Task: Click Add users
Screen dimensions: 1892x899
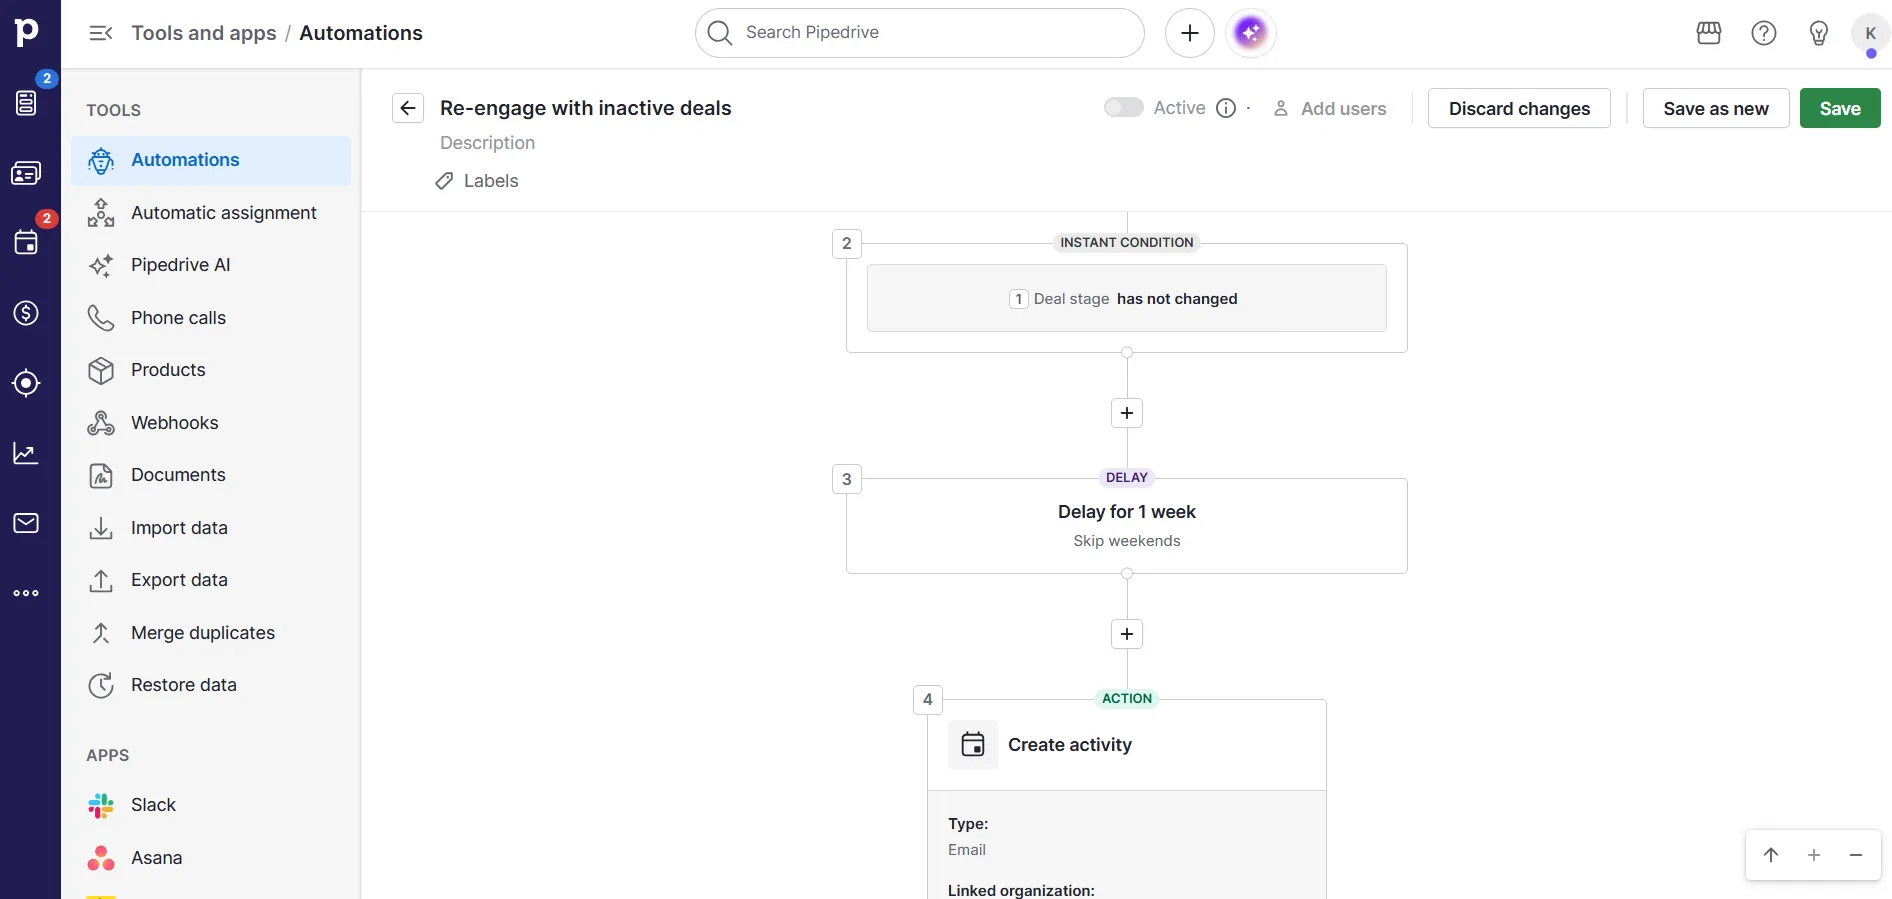Action: [x=1330, y=108]
